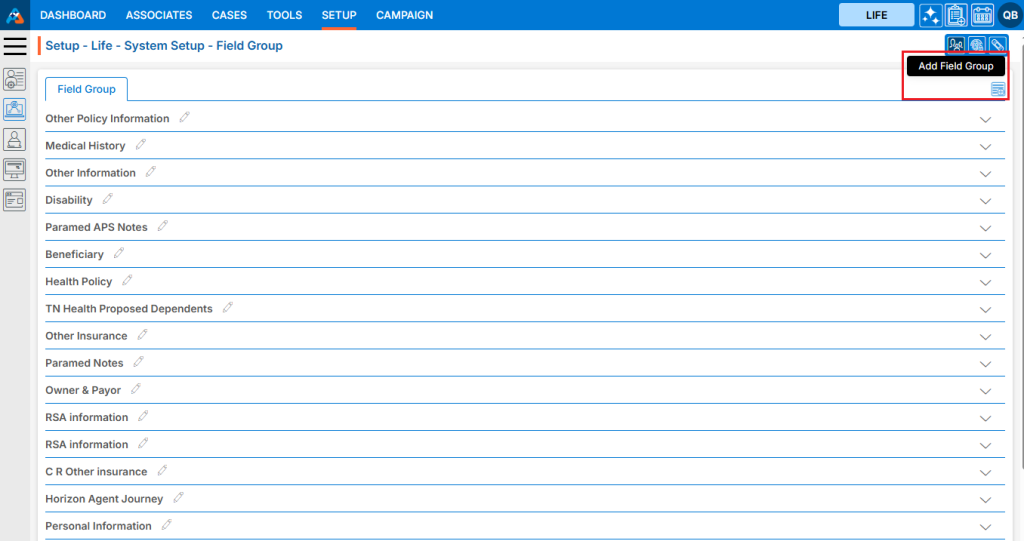Select the Field Group tab
This screenshot has width=1024, height=541.
coord(86,89)
